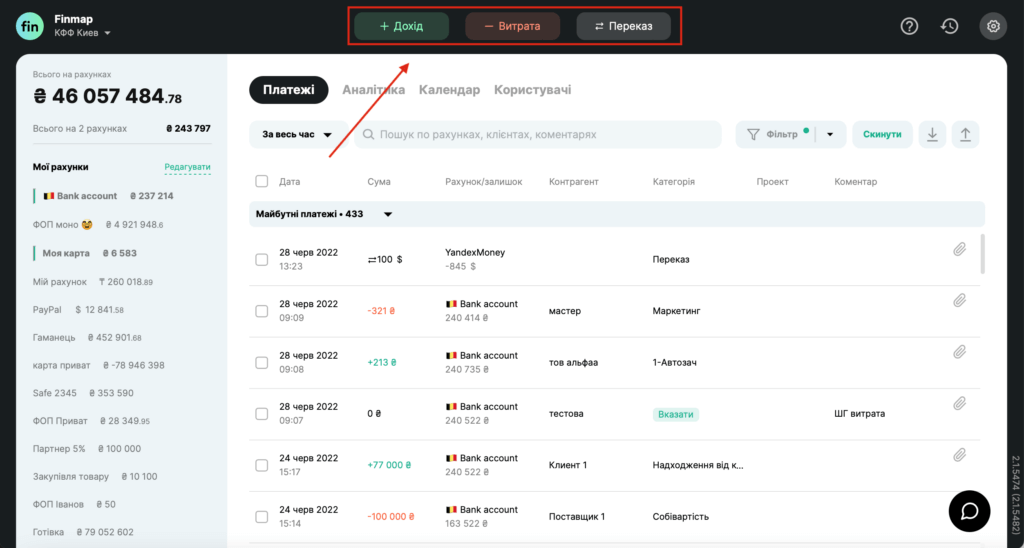The height and width of the screenshot is (548, 1024).
Task: Select the карта приват account
Action: (x=99, y=365)
